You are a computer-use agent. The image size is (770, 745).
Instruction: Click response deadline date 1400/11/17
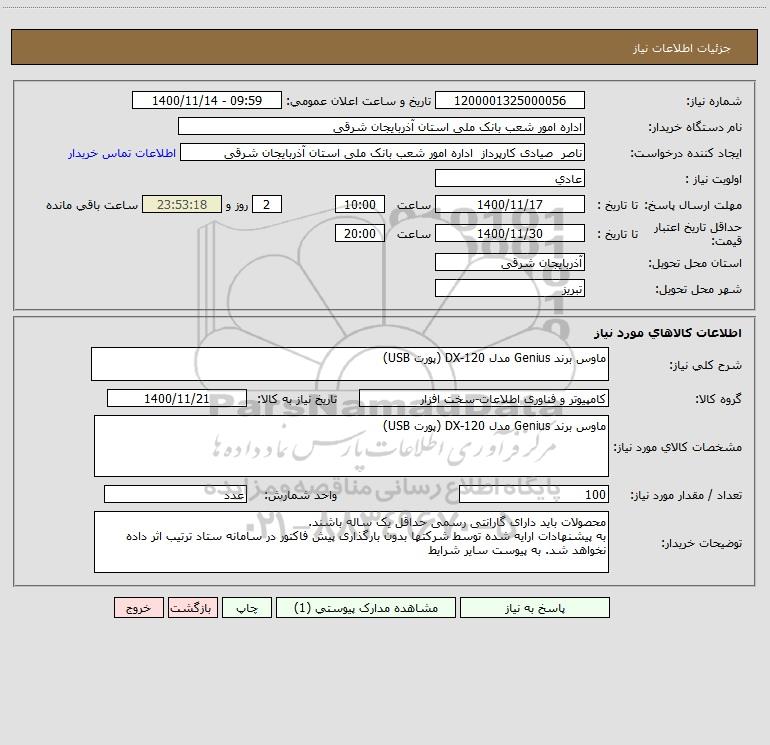tap(510, 204)
